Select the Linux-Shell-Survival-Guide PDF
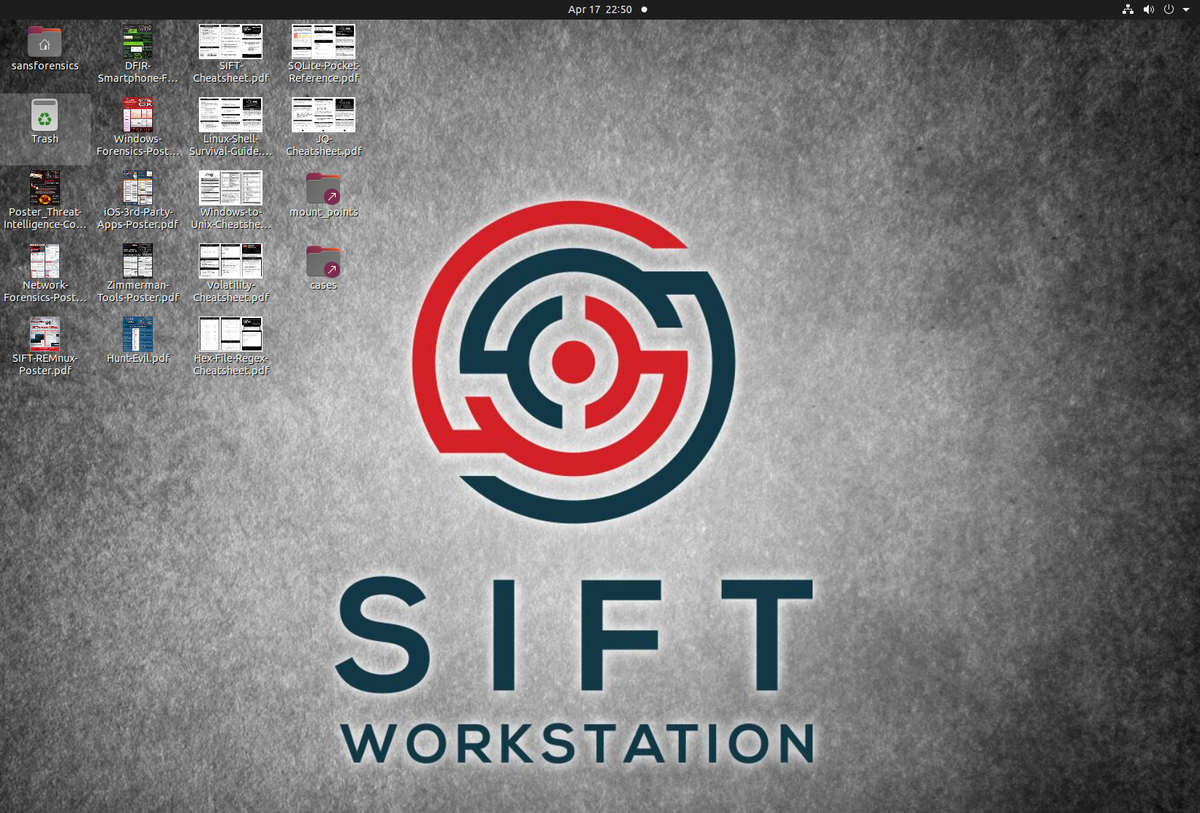The width and height of the screenshot is (1200, 813). coord(230,115)
